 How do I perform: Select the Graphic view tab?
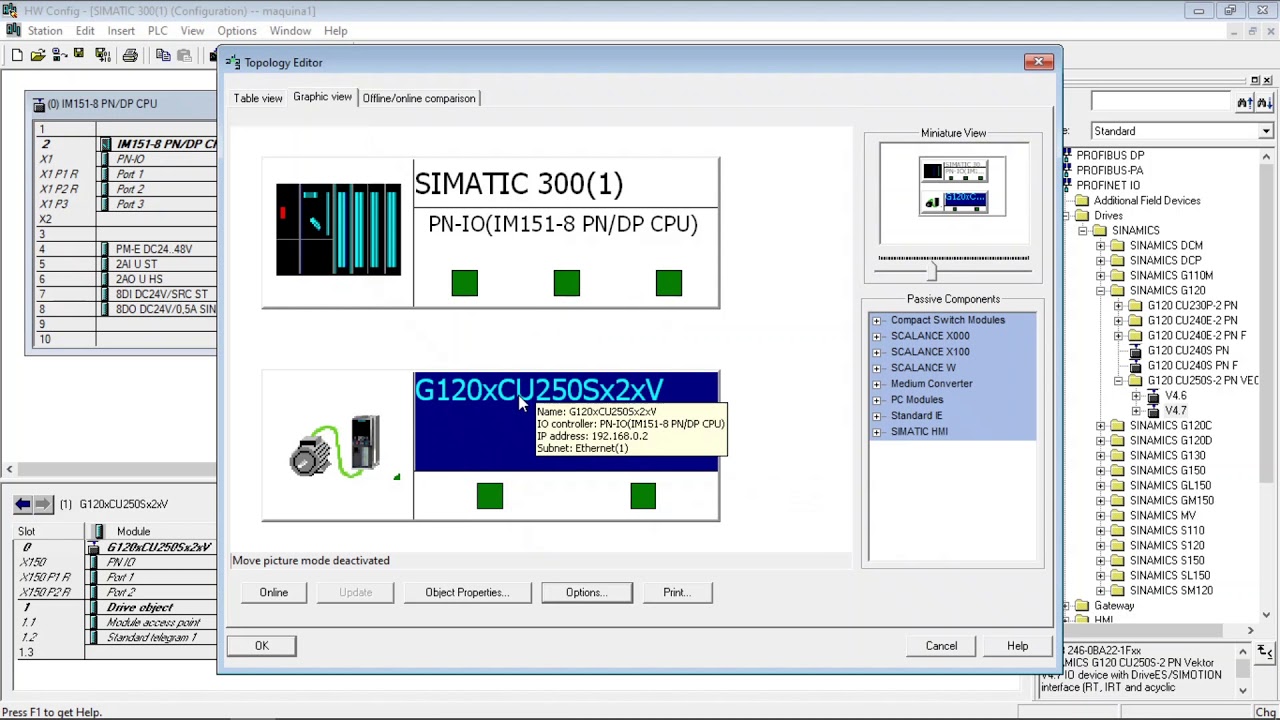pos(322,97)
